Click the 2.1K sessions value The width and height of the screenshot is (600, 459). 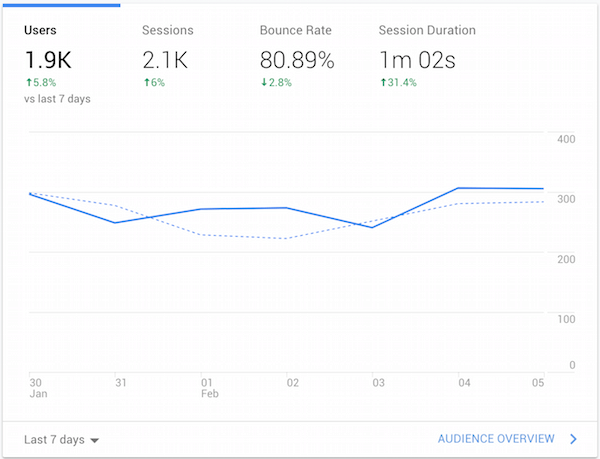point(165,60)
